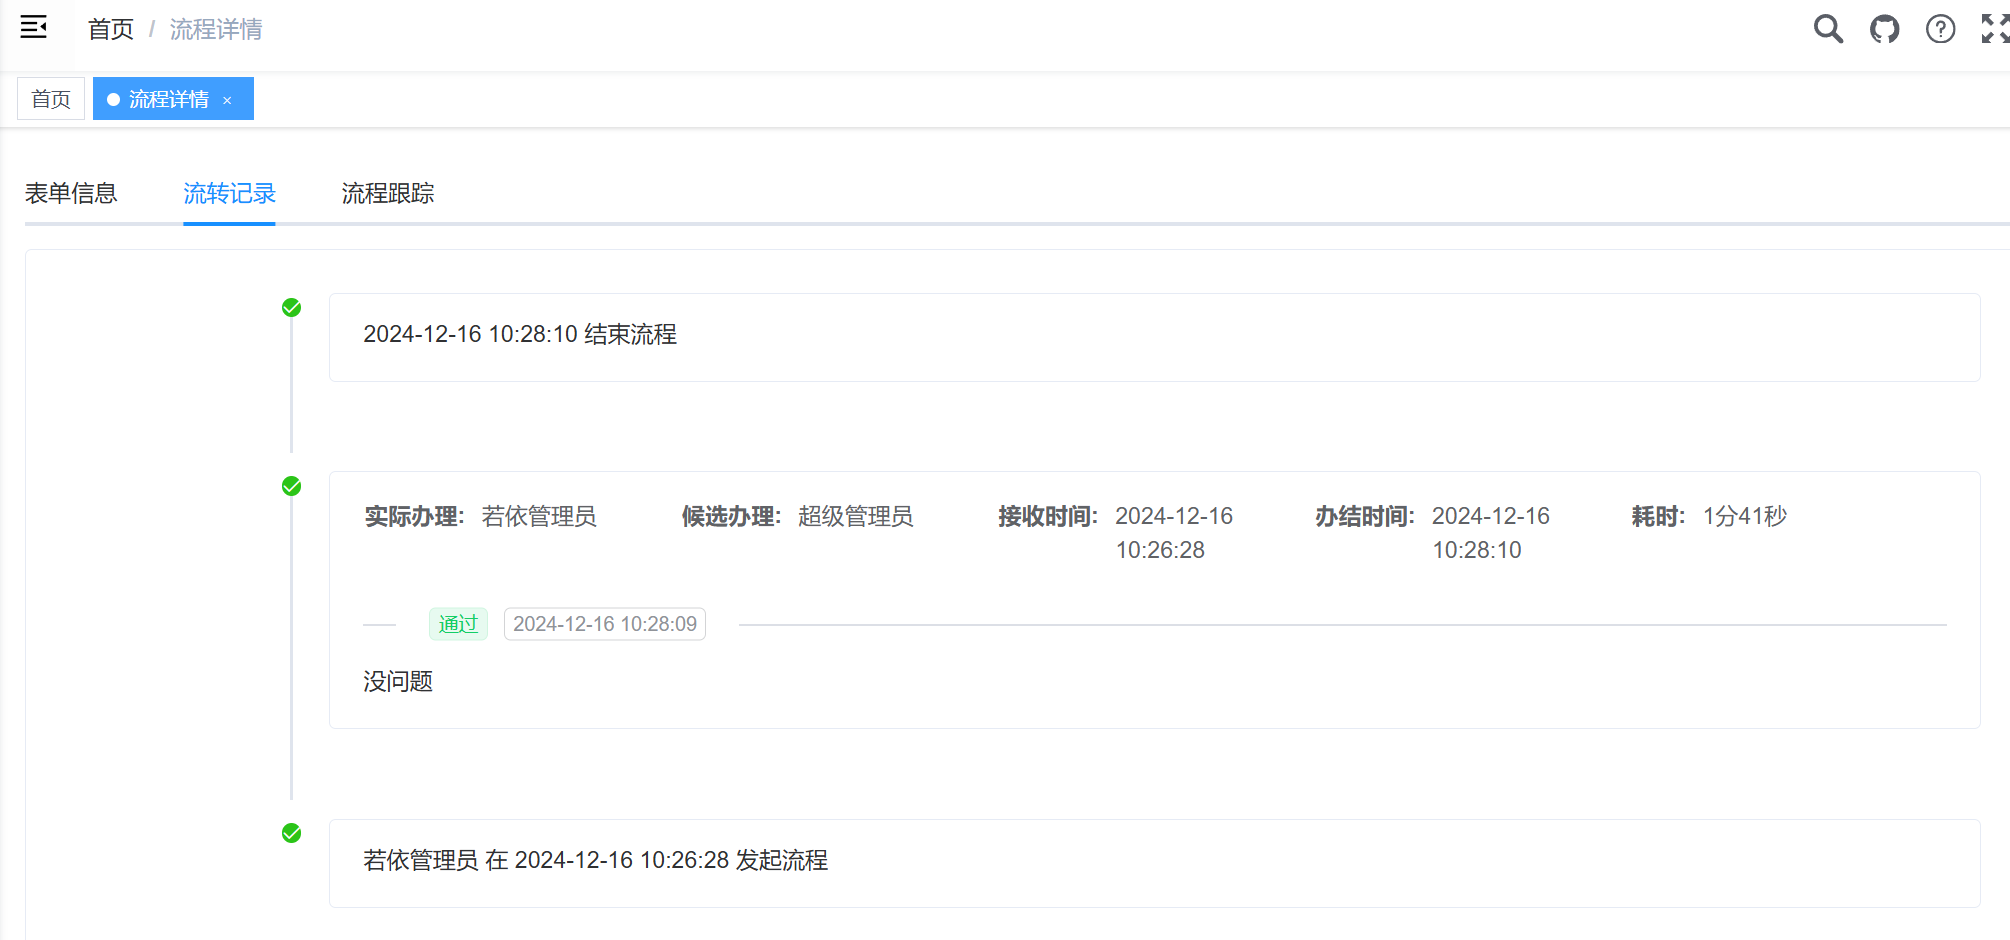
Task: Select the 结束流程 timeline card
Action: [1154, 337]
